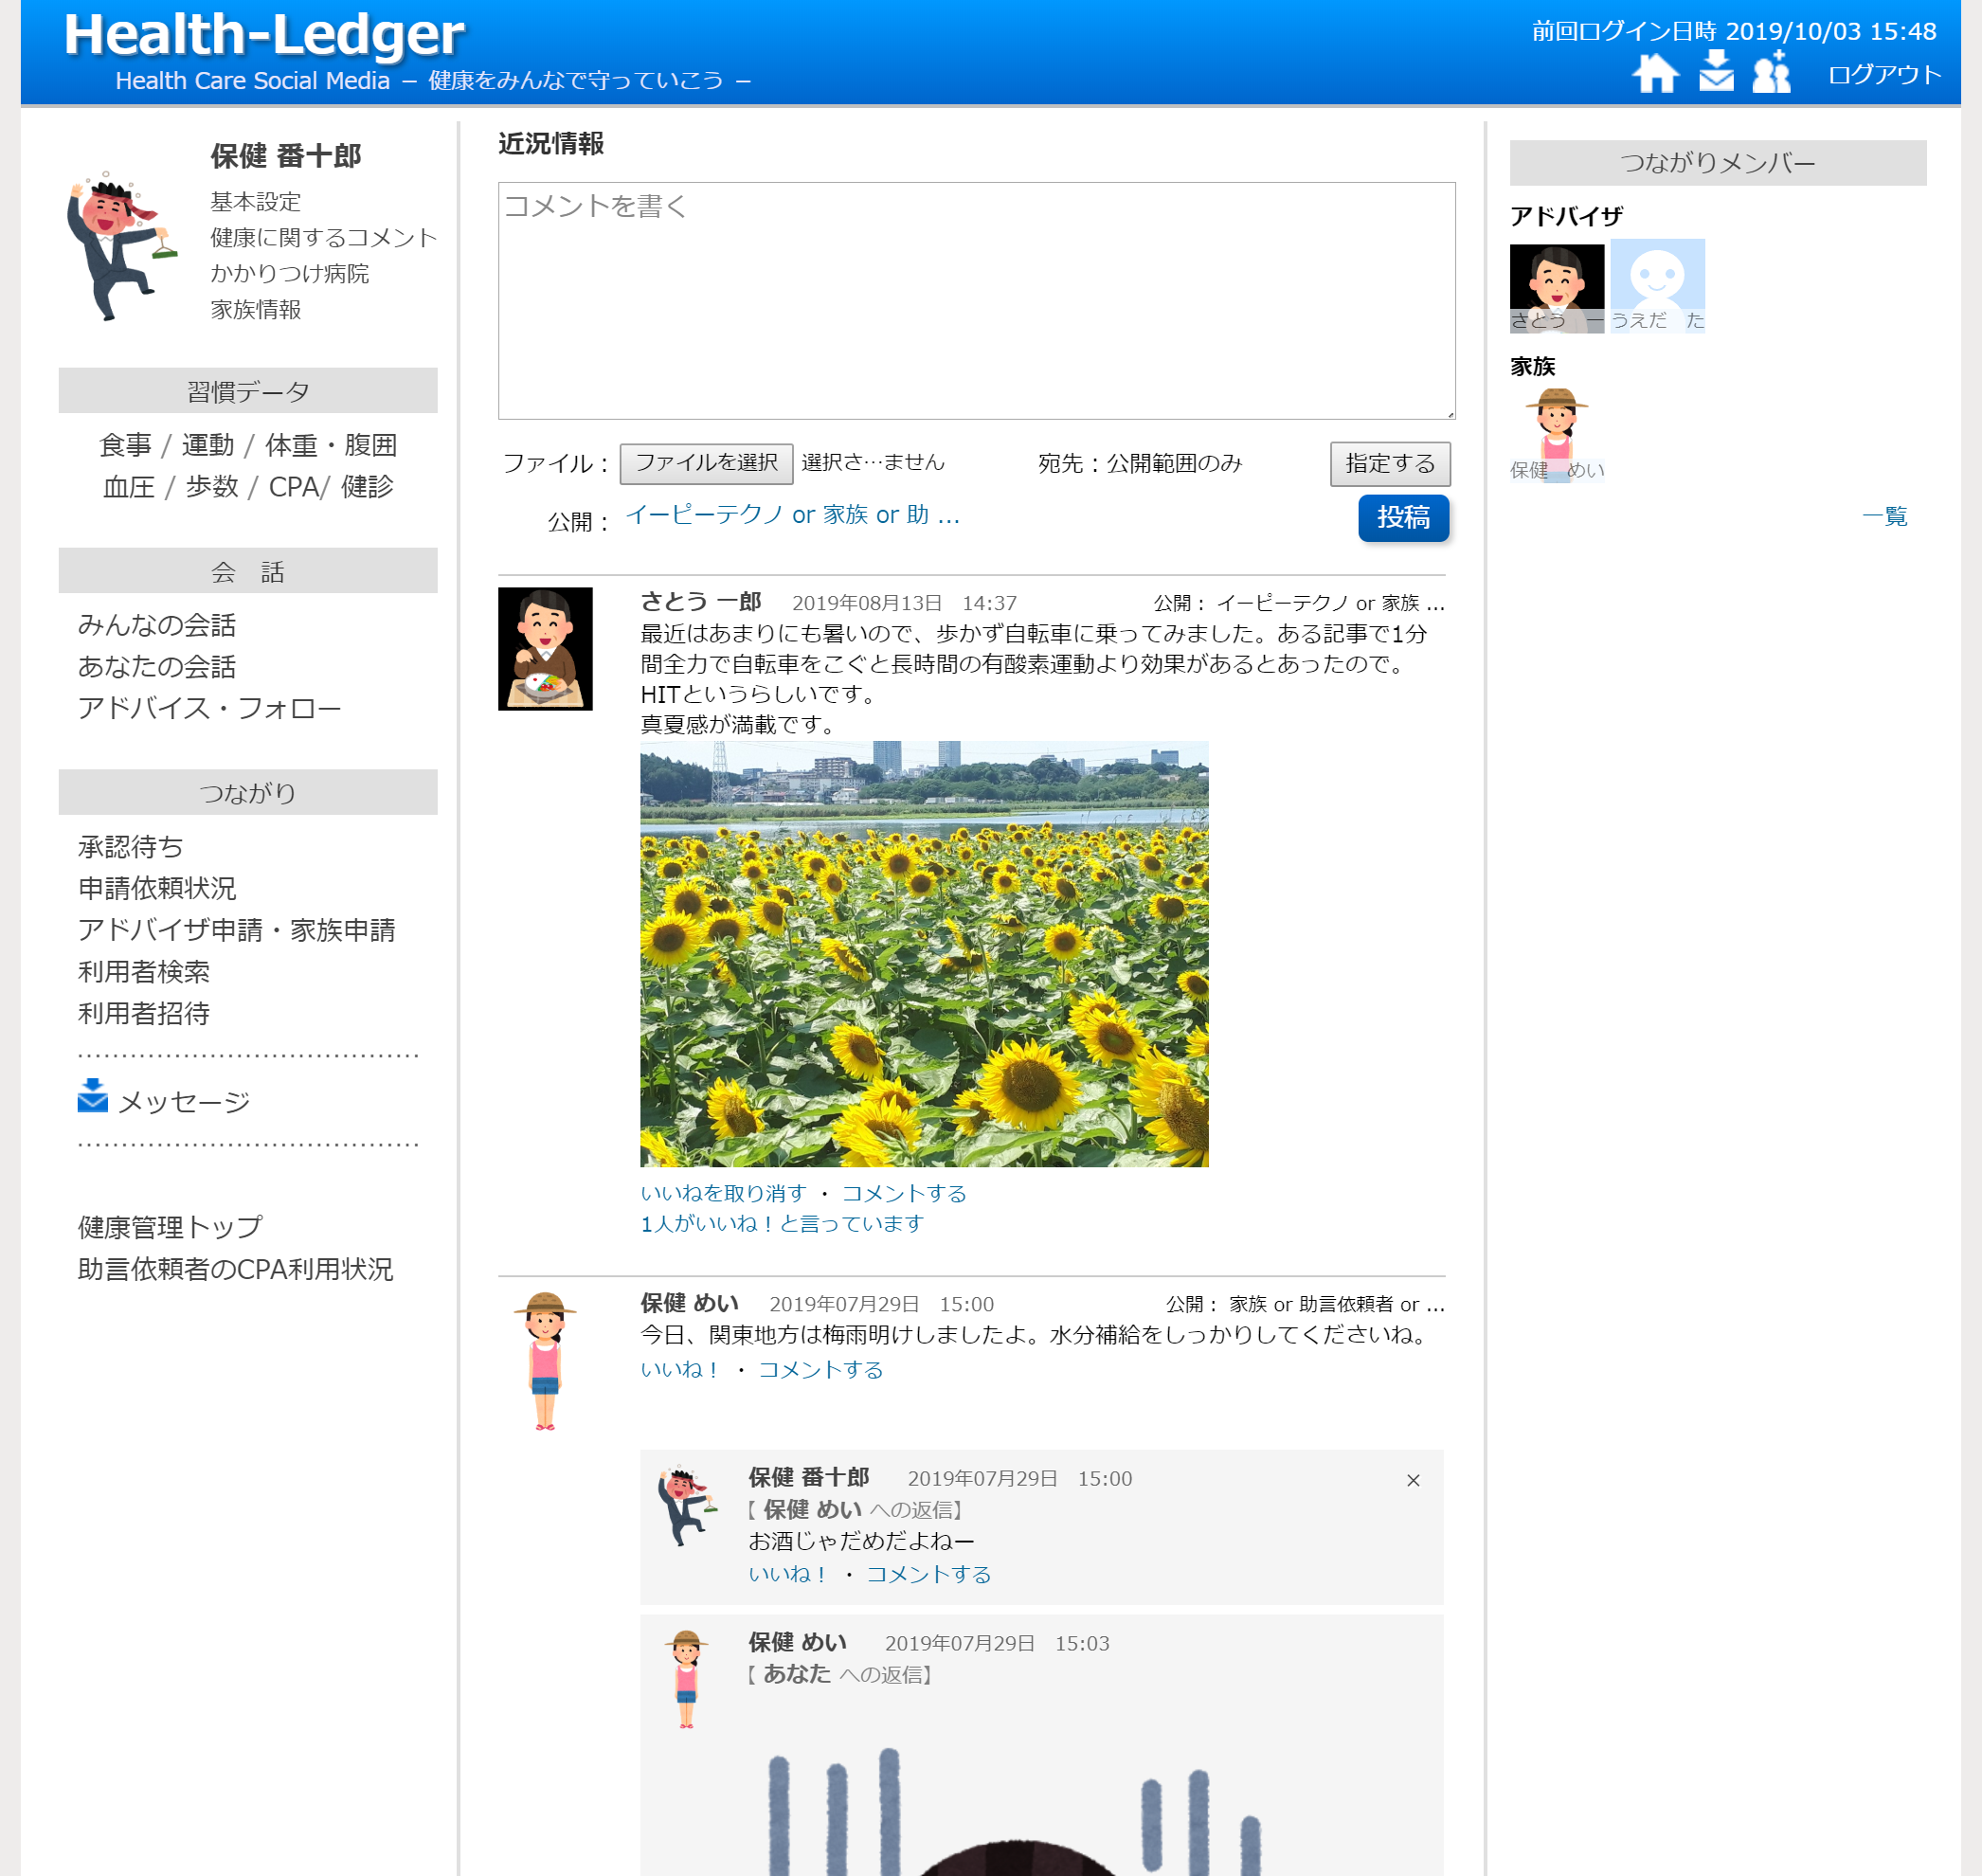Expand 公開 range link イーピーテクノ or 家族
This screenshot has height=1876, width=1982.
click(x=792, y=515)
